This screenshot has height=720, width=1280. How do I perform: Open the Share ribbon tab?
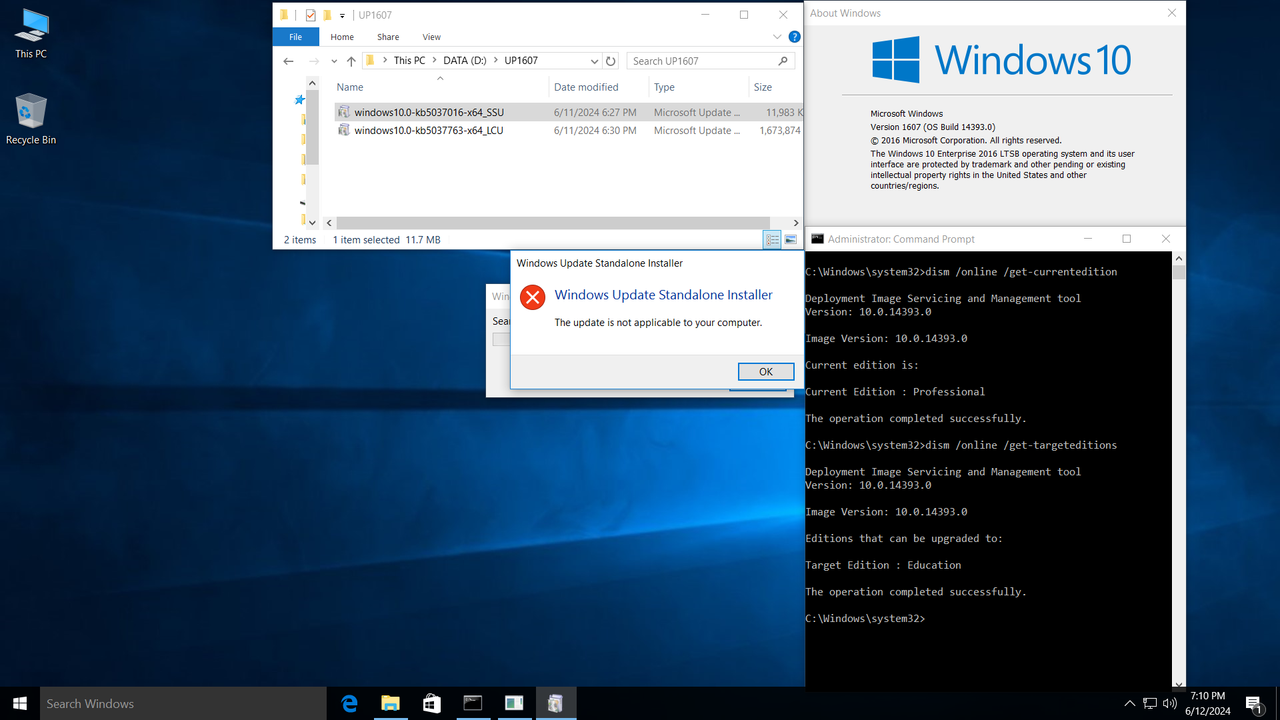[x=388, y=37]
